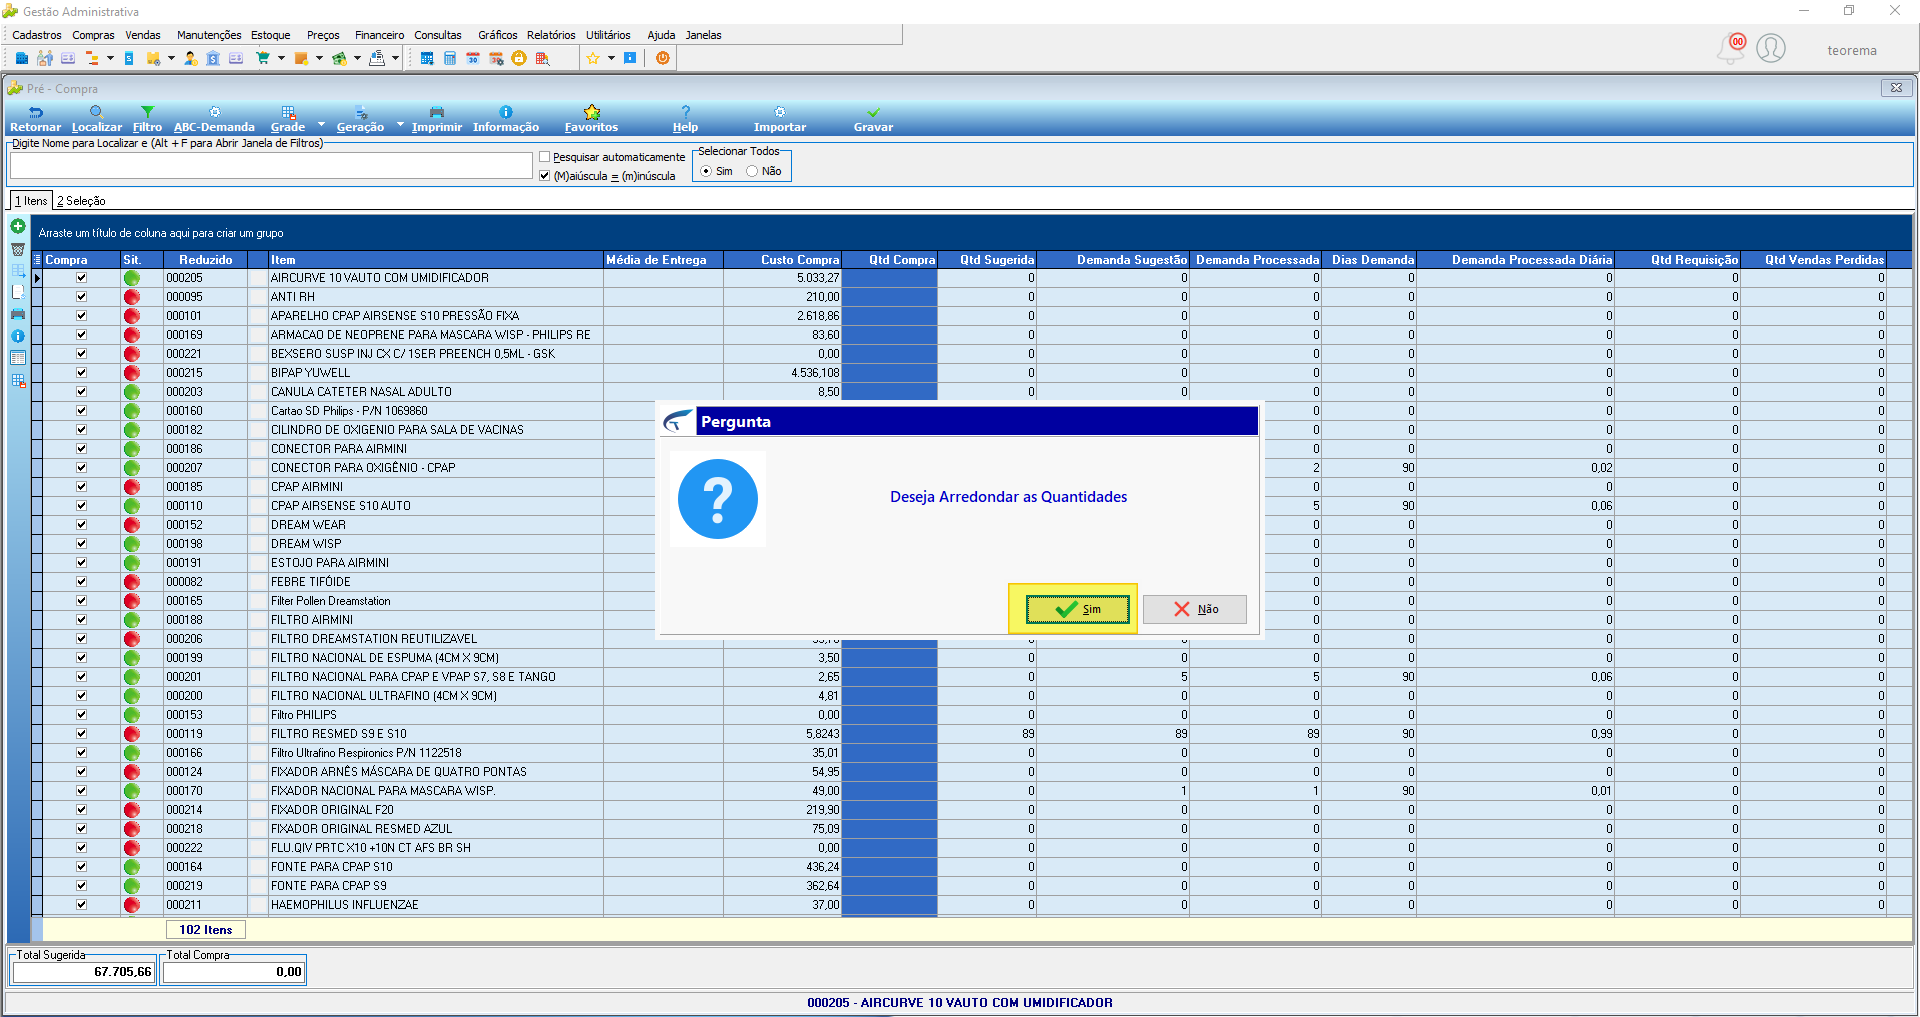Open the Relatórios menu
The height and width of the screenshot is (1017, 1920).
coord(551,35)
